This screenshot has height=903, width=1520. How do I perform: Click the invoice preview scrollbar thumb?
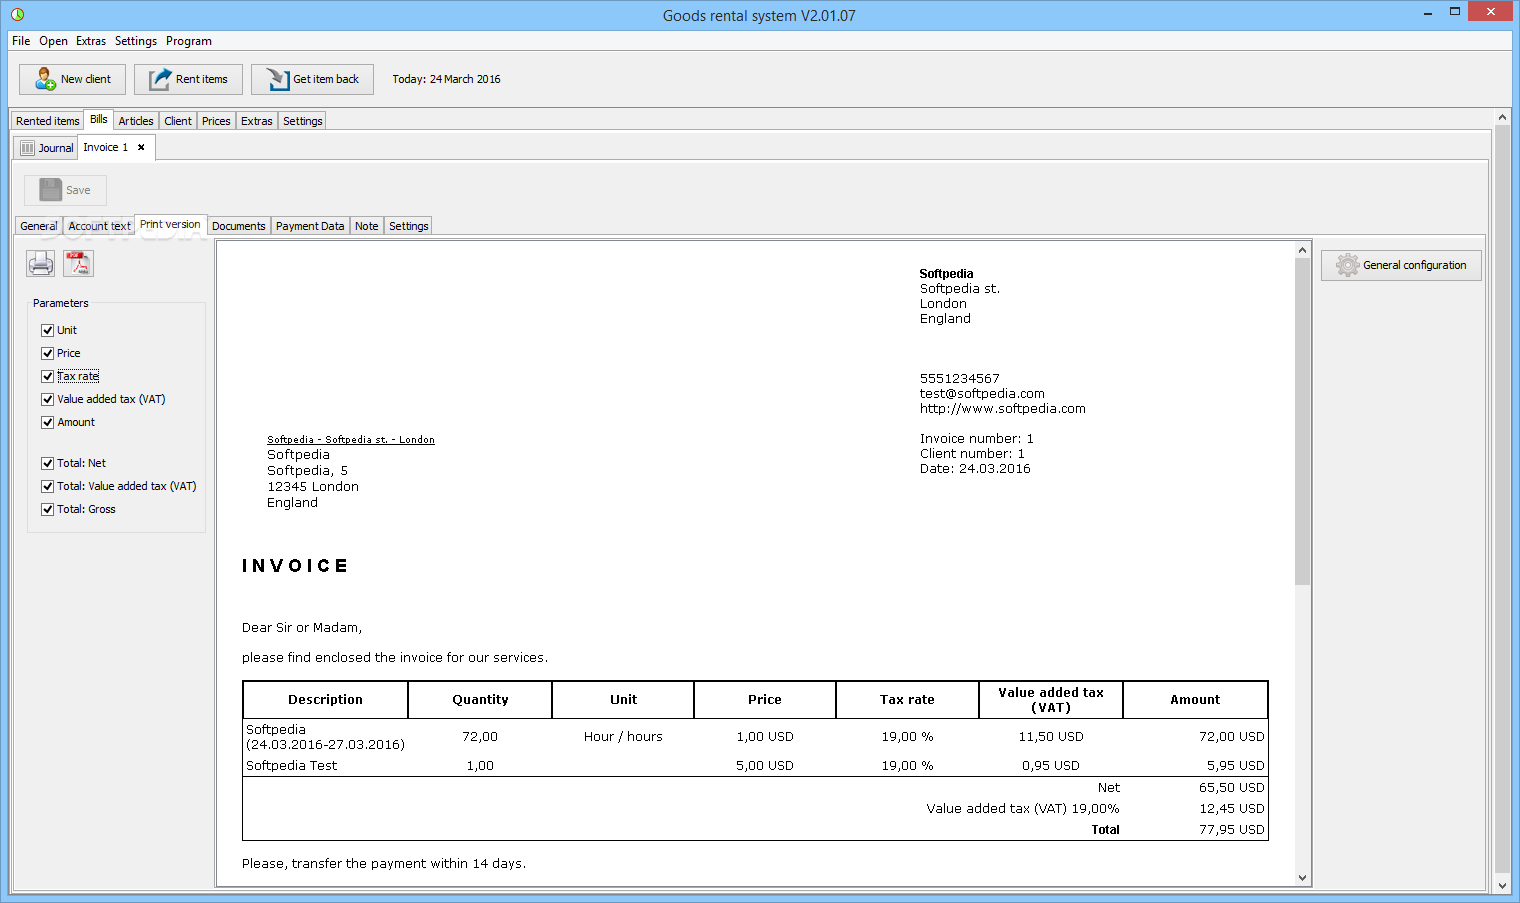point(1302,421)
